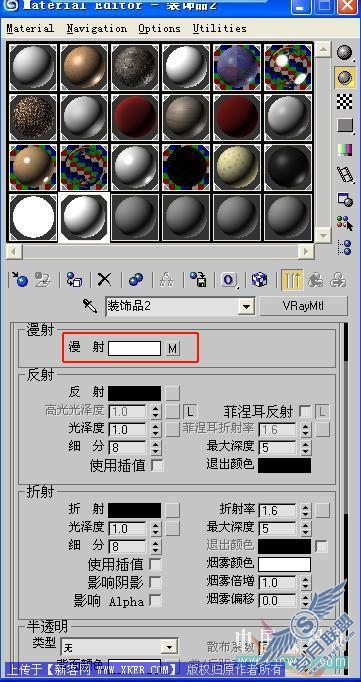Open the Utilities menu
Screen dimensions: 361x682
pyautogui.click(x=220, y=29)
